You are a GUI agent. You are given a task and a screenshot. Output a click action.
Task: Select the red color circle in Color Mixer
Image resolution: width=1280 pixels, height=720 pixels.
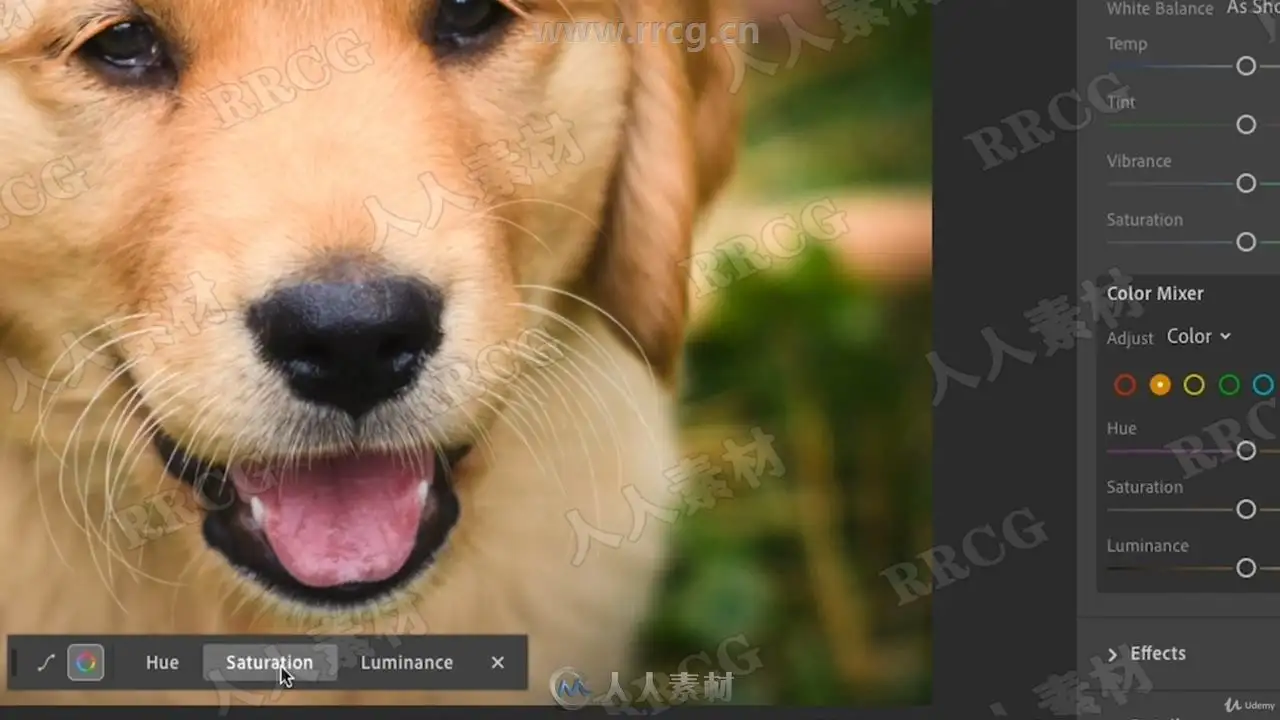pos(1125,385)
